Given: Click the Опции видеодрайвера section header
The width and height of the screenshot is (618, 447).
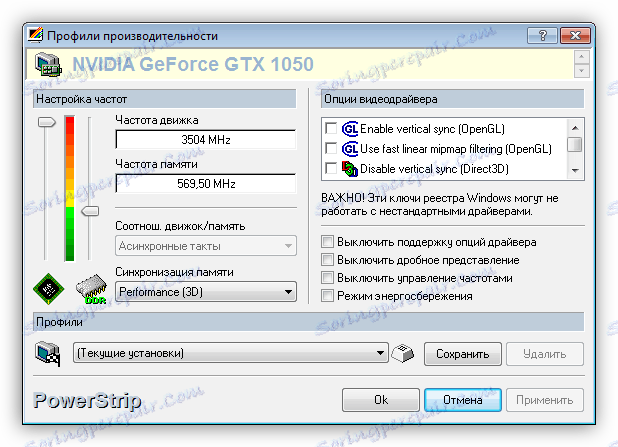Looking at the screenshot, I should click(x=452, y=99).
